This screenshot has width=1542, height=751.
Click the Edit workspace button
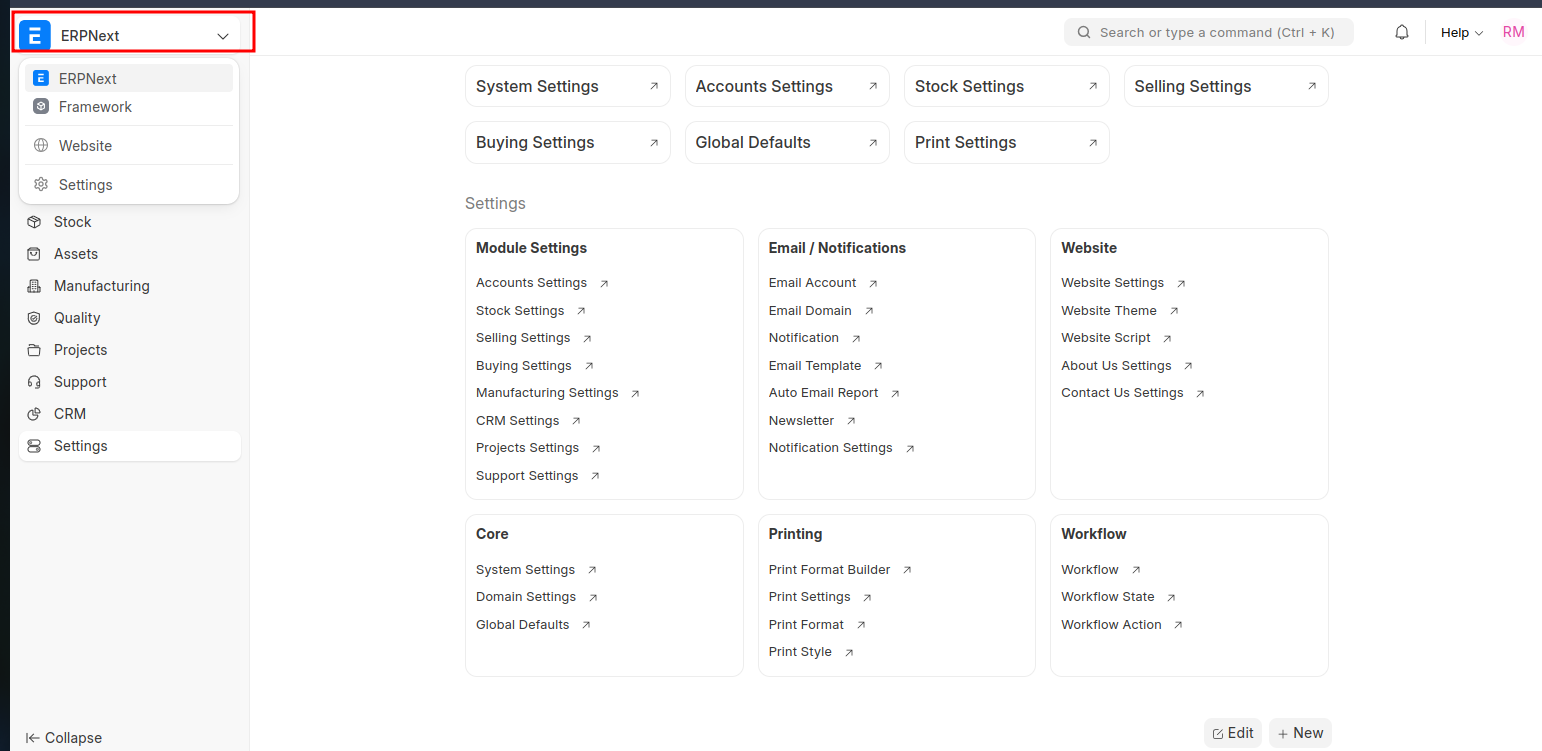click(1233, 733)
